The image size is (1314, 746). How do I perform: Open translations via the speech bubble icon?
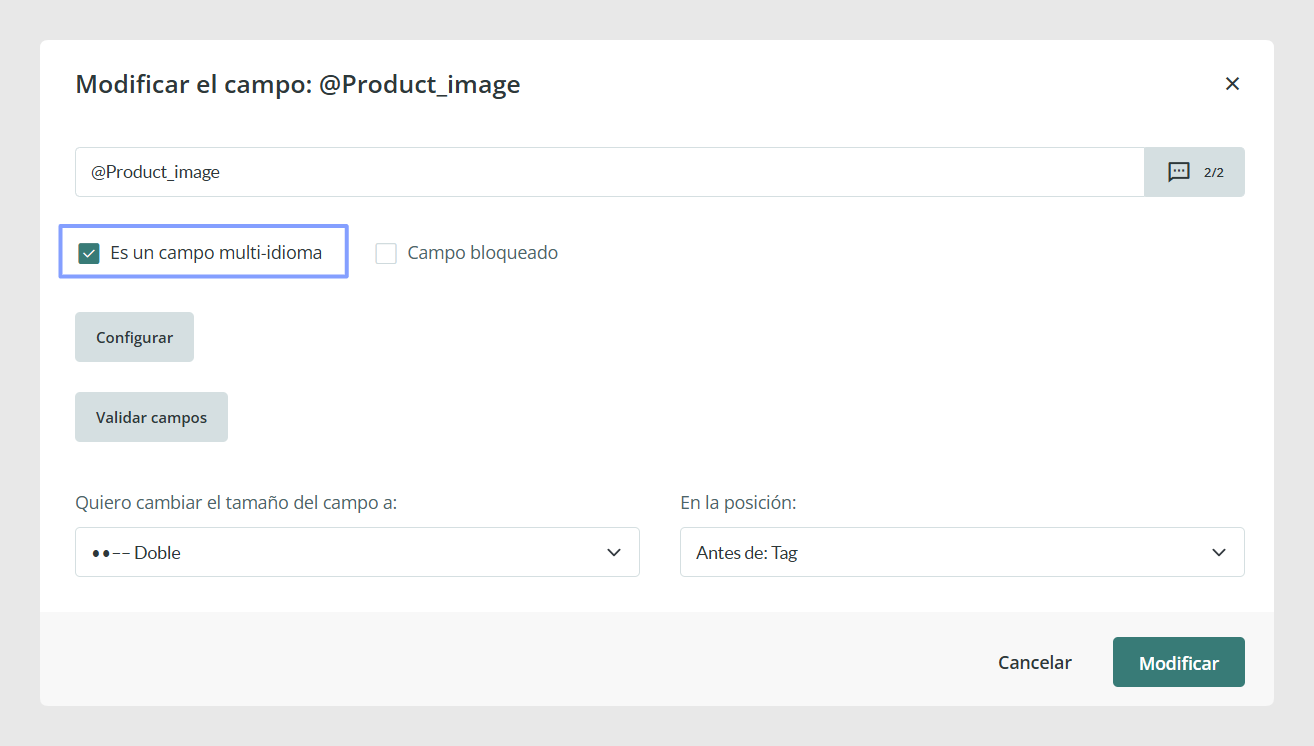click(x=1179, y=172)
